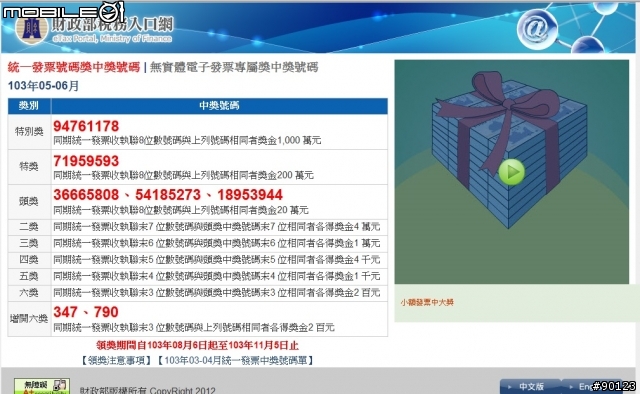640x394 pixels.
Task: Click the gift box video thumbnail
Action: coord(511,172)
